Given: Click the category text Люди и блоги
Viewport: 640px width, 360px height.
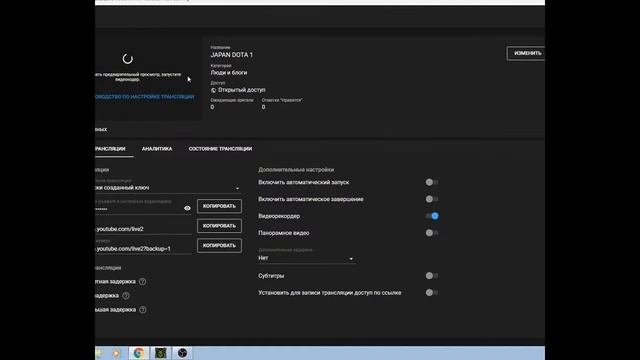Looking at the screenshot, I should pyautogui.click(x=229, y=73).
